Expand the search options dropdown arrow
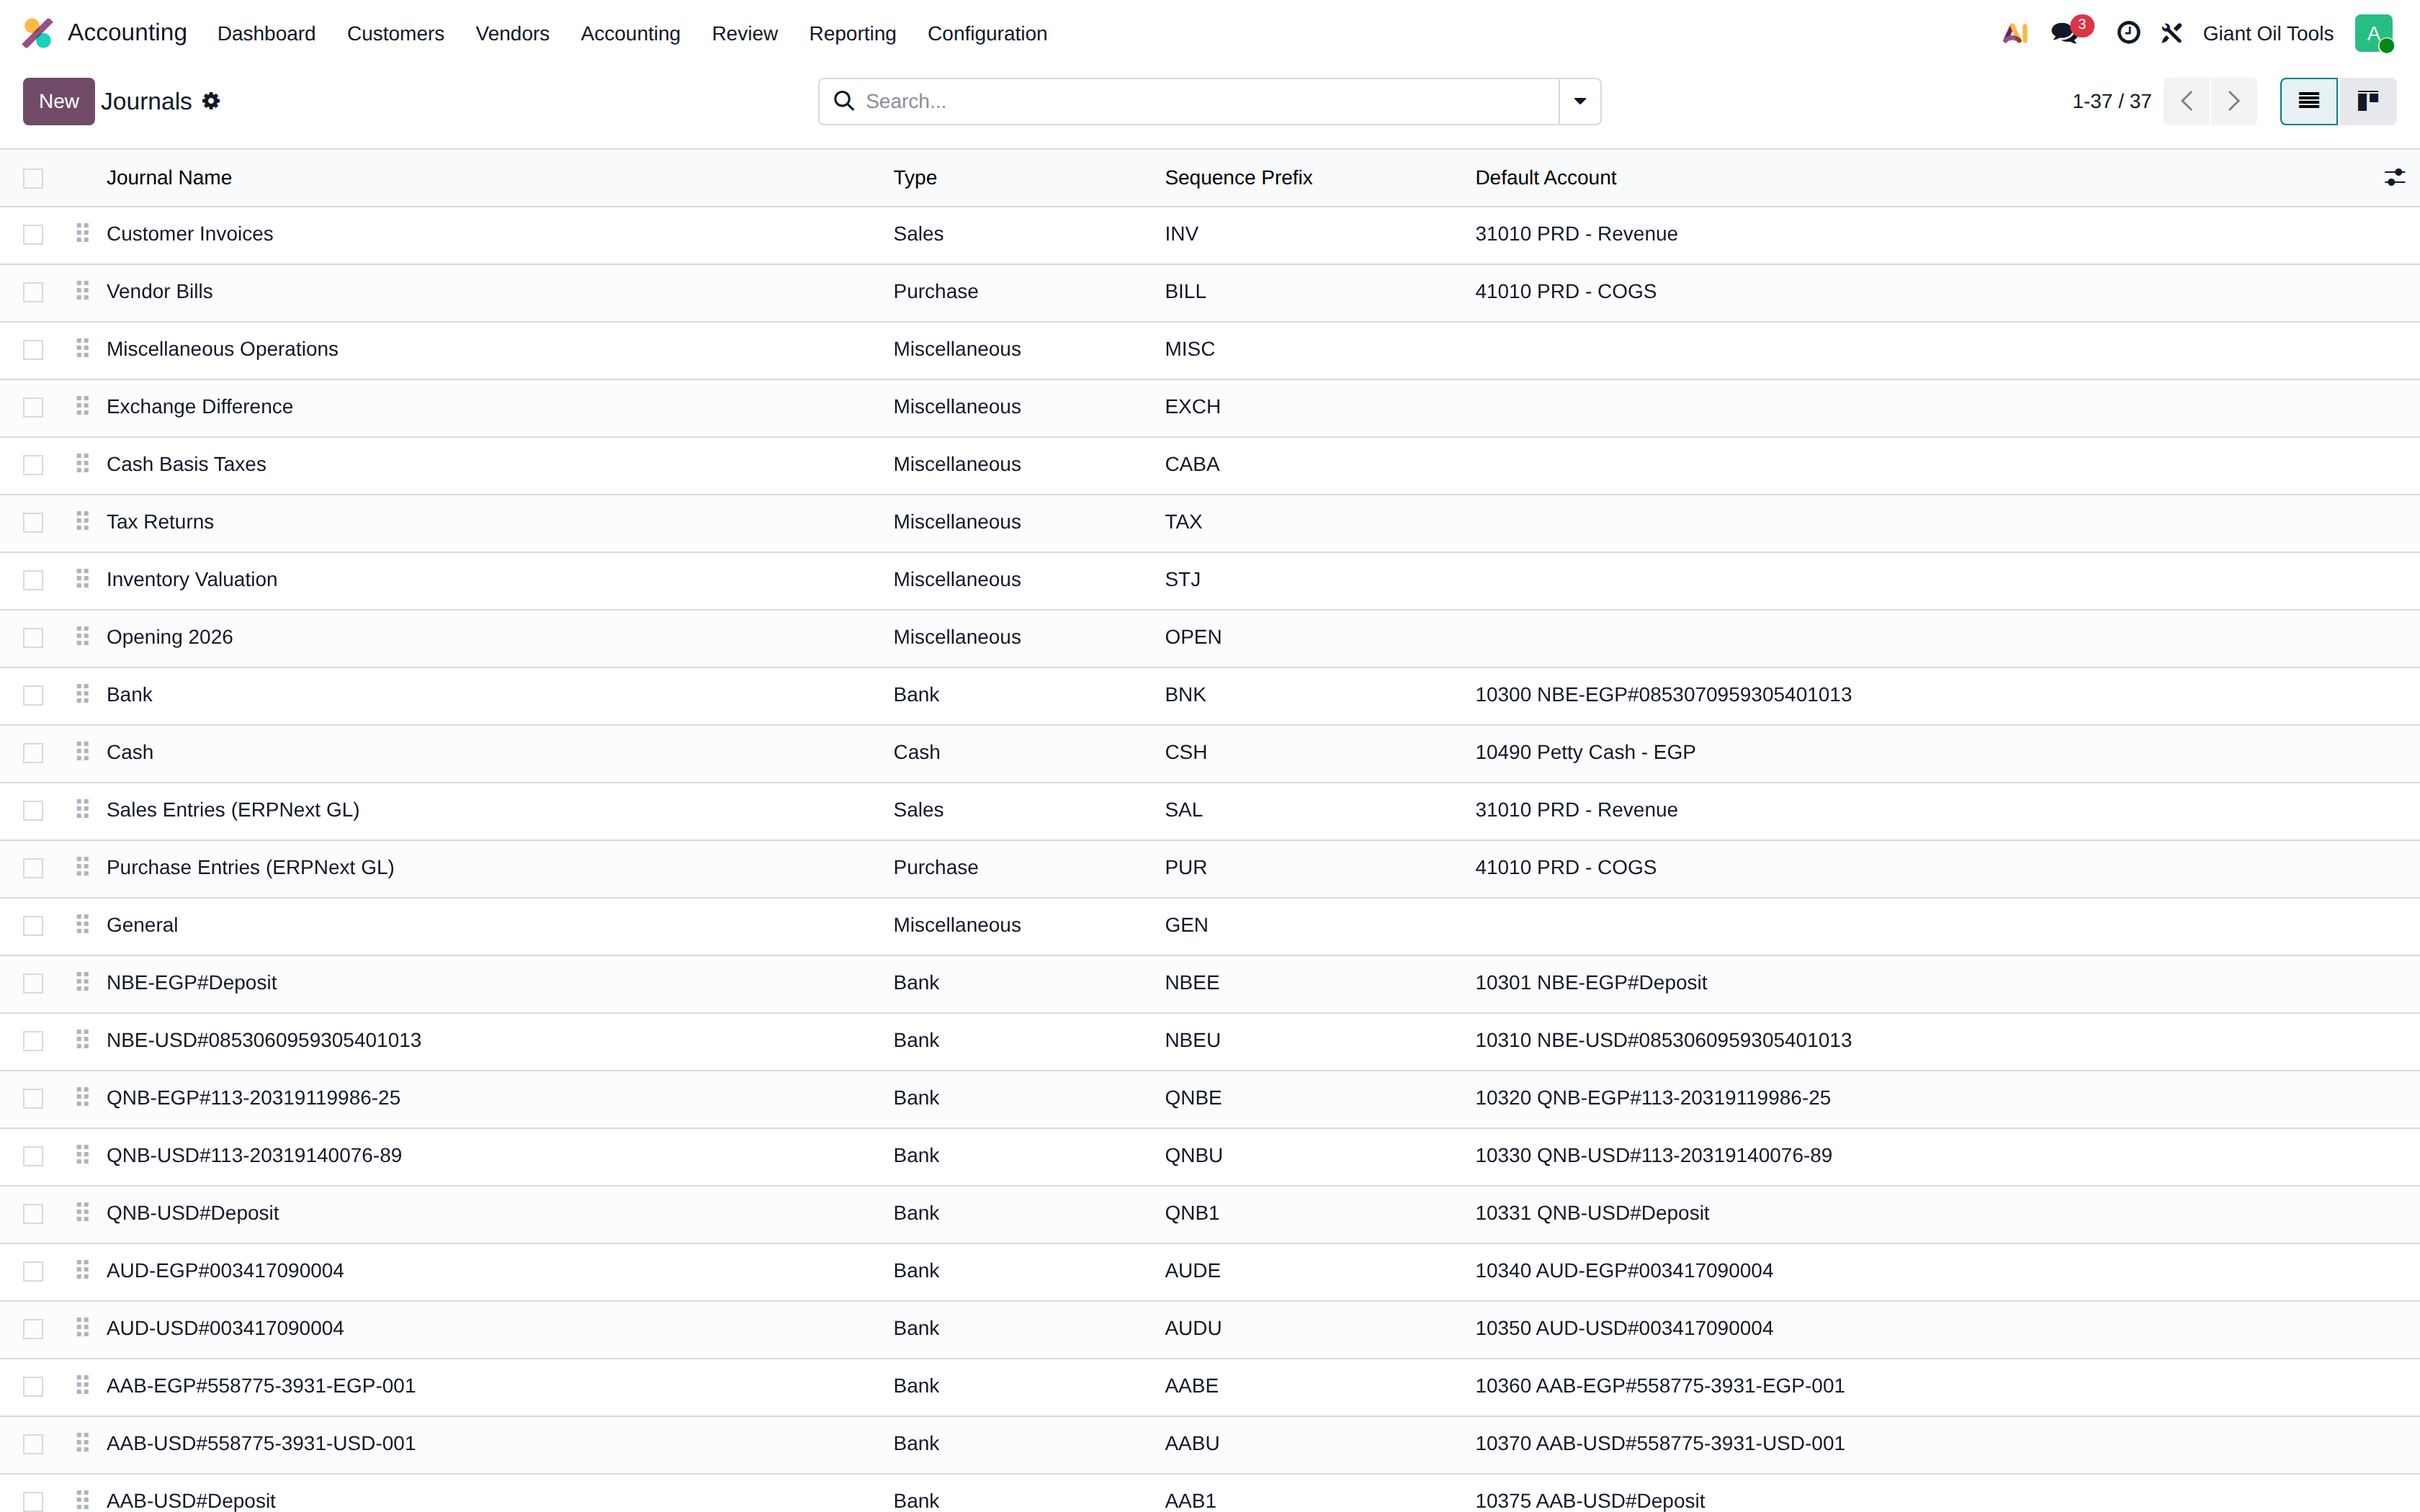Screen dimensions: 2420x1512 (x=1580, y=101)
